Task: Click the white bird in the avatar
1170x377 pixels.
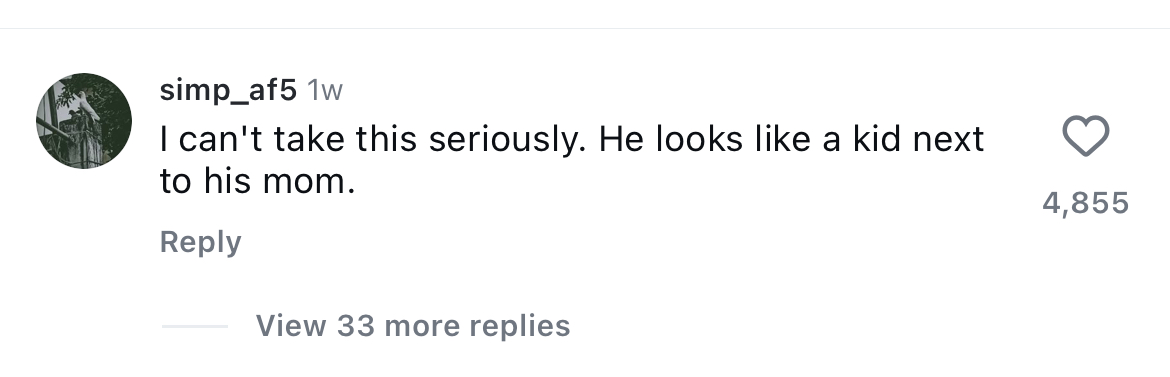Action: pyautogui.click(x=88, y=106)
